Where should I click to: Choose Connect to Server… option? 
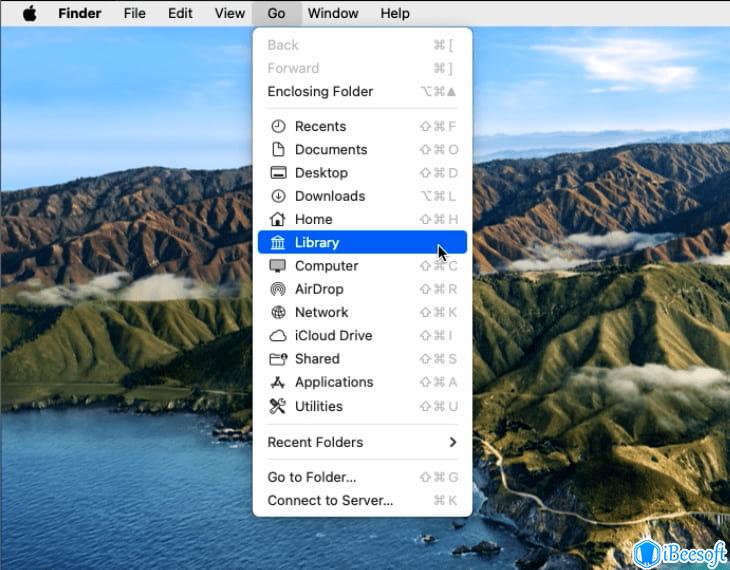point(330,500)
